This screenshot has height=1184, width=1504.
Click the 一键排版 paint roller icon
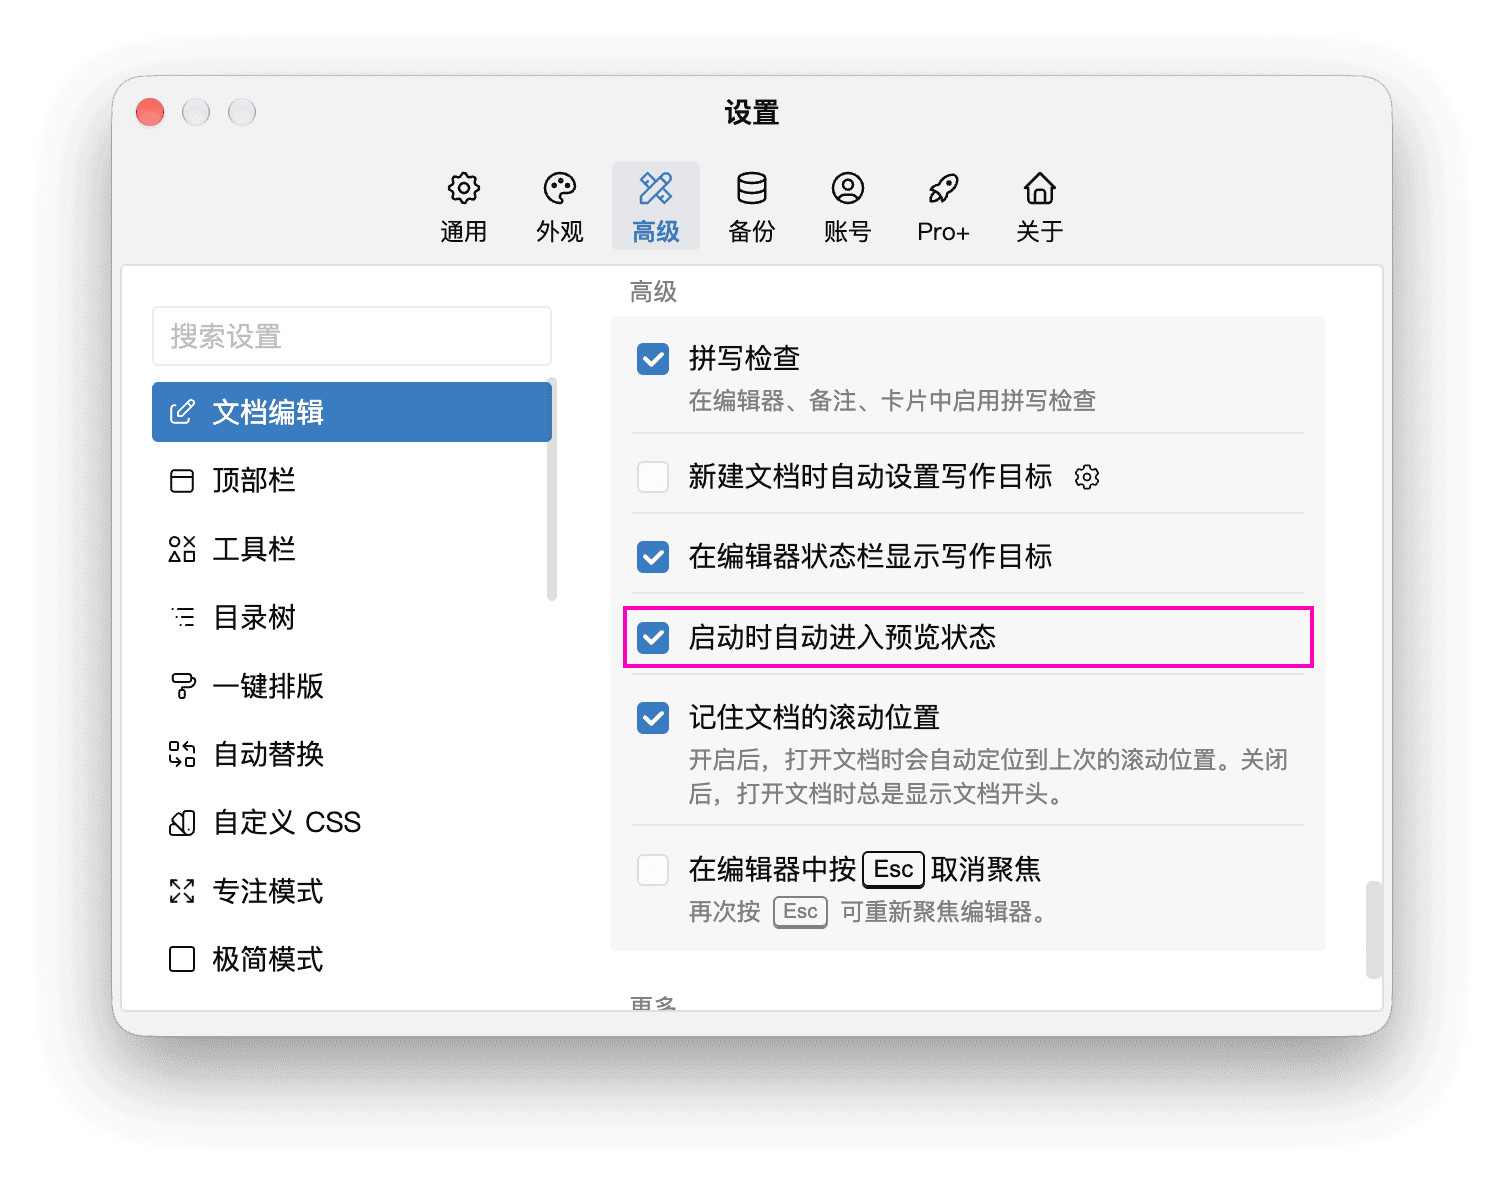tap(182, 686)
